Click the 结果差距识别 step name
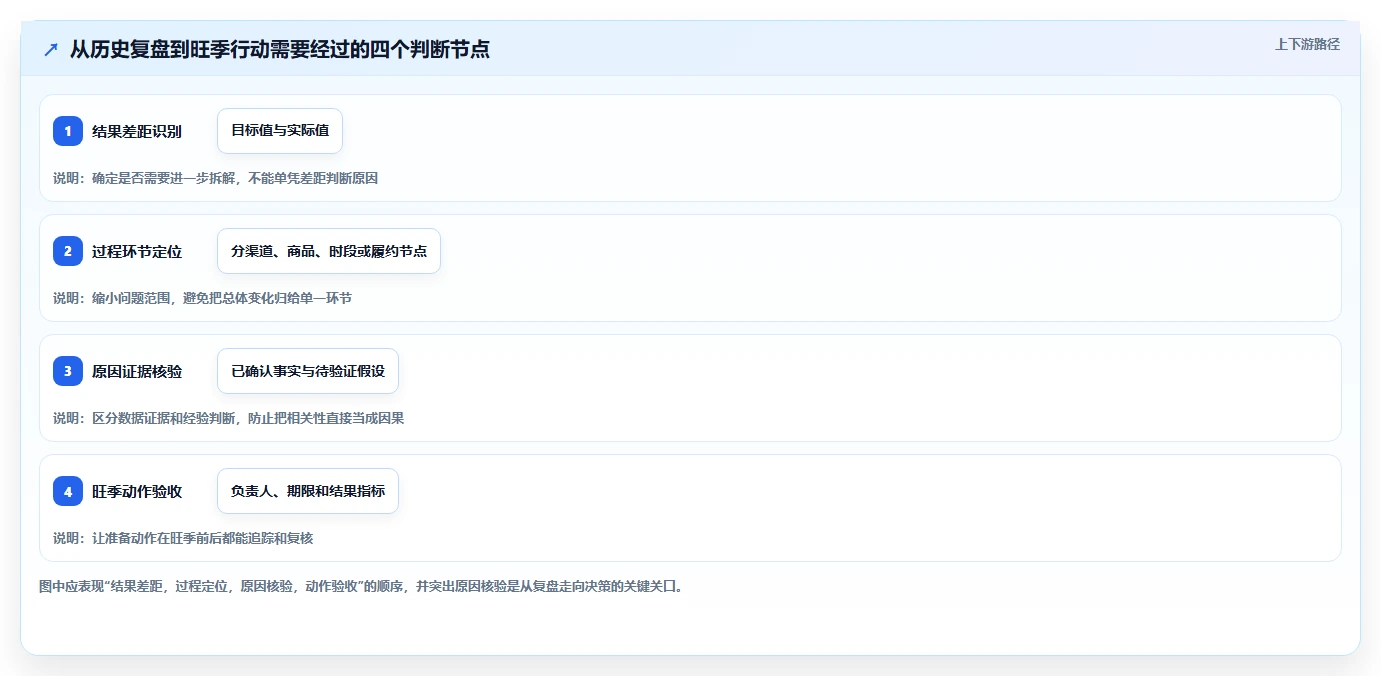The height and width of the screenshot is (676, 1381). (137, 131)
